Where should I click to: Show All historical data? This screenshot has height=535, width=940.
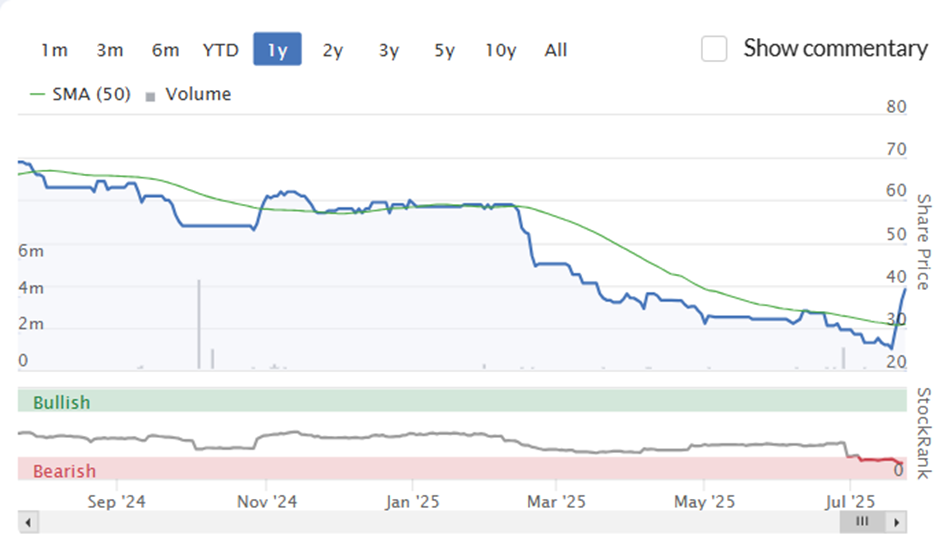[x=556, y=50]
